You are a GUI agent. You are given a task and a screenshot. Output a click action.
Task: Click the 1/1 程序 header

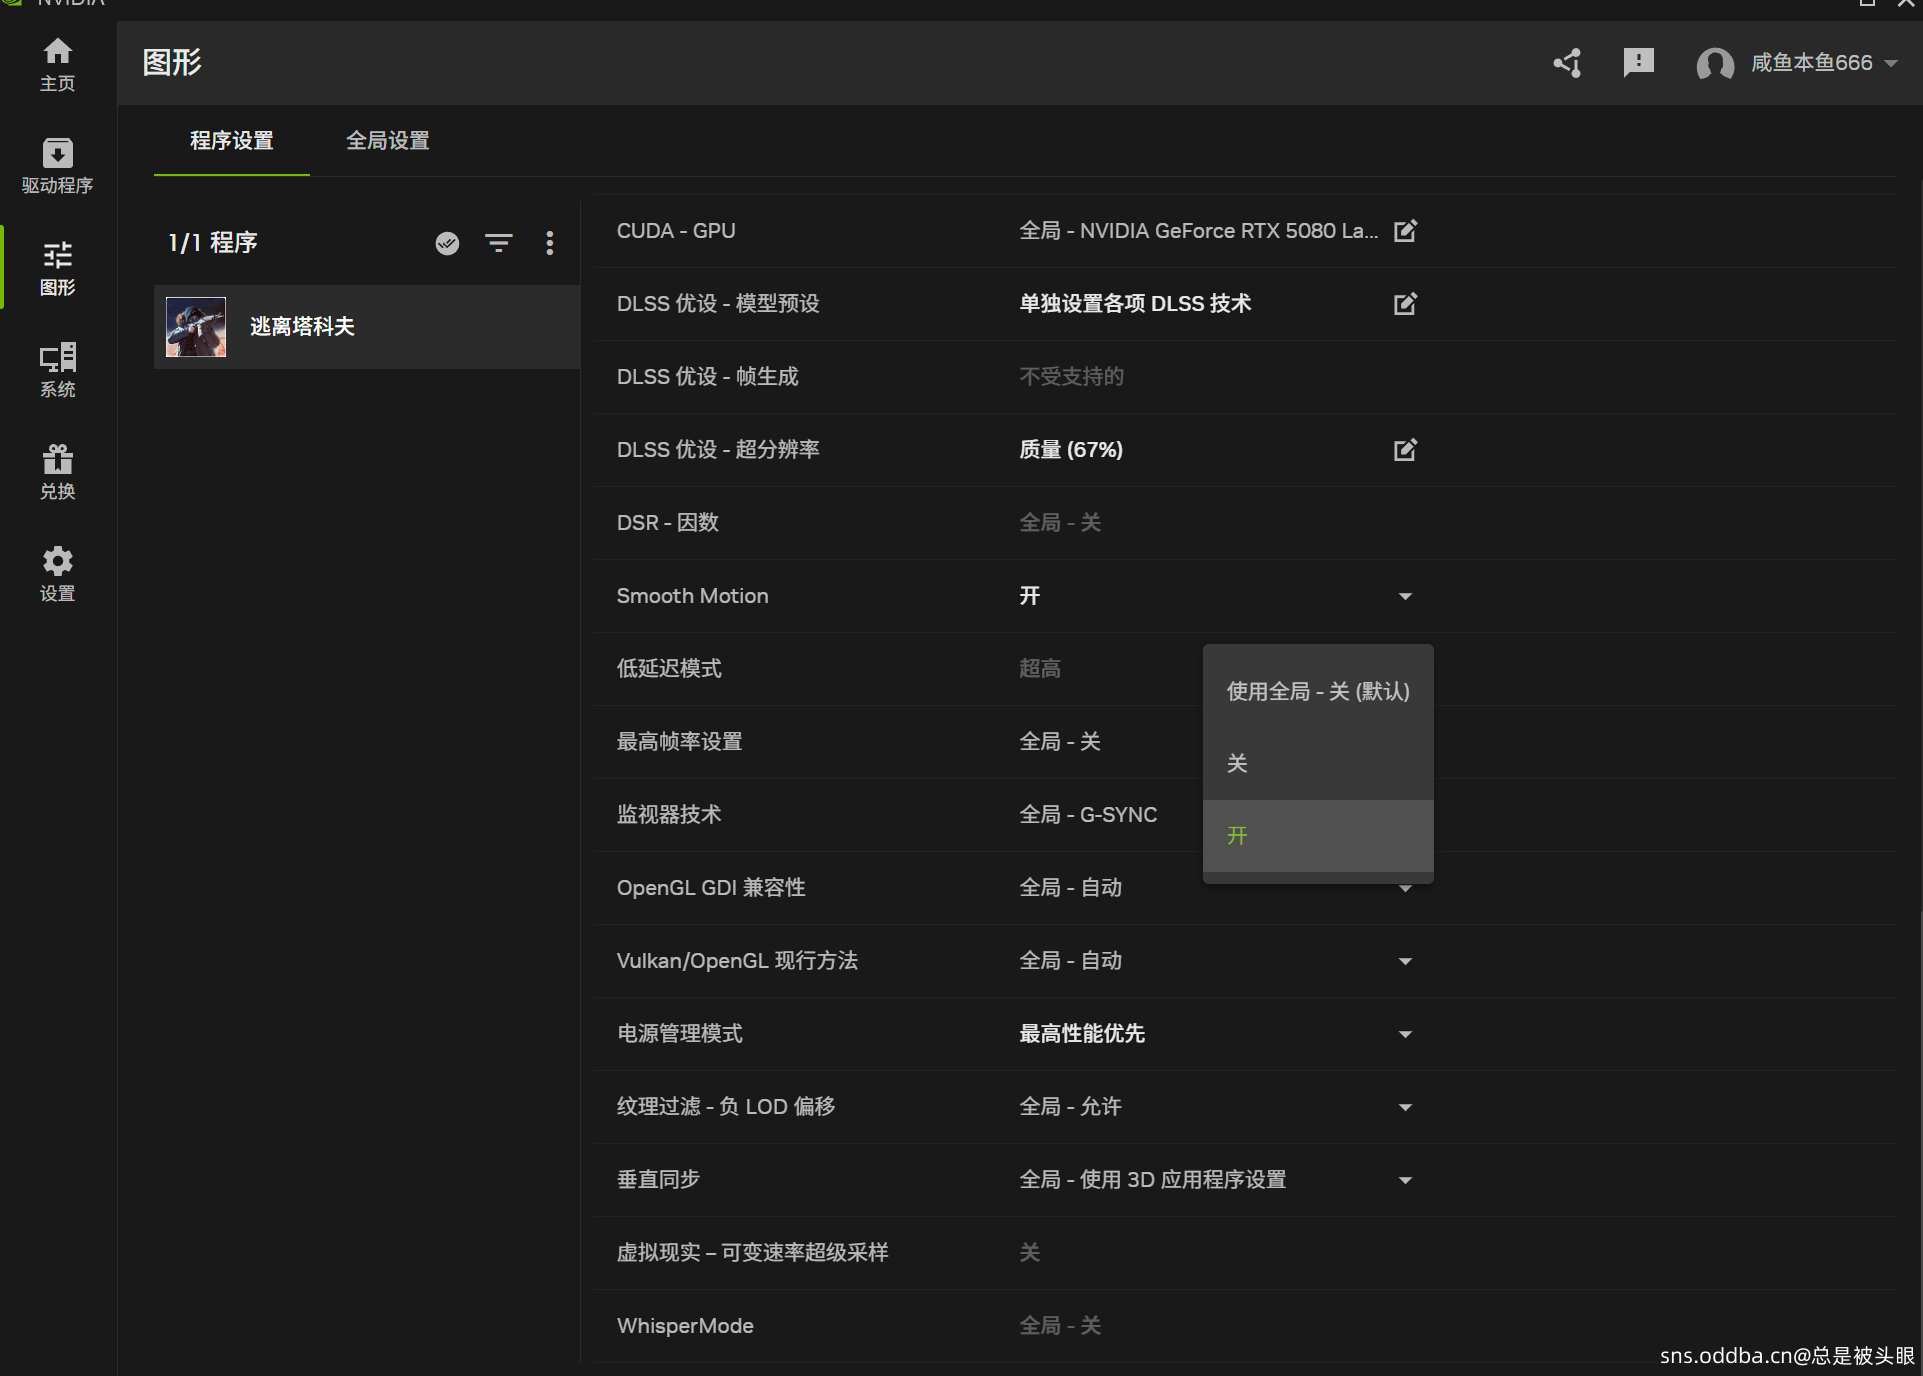(x=213, y=243)
